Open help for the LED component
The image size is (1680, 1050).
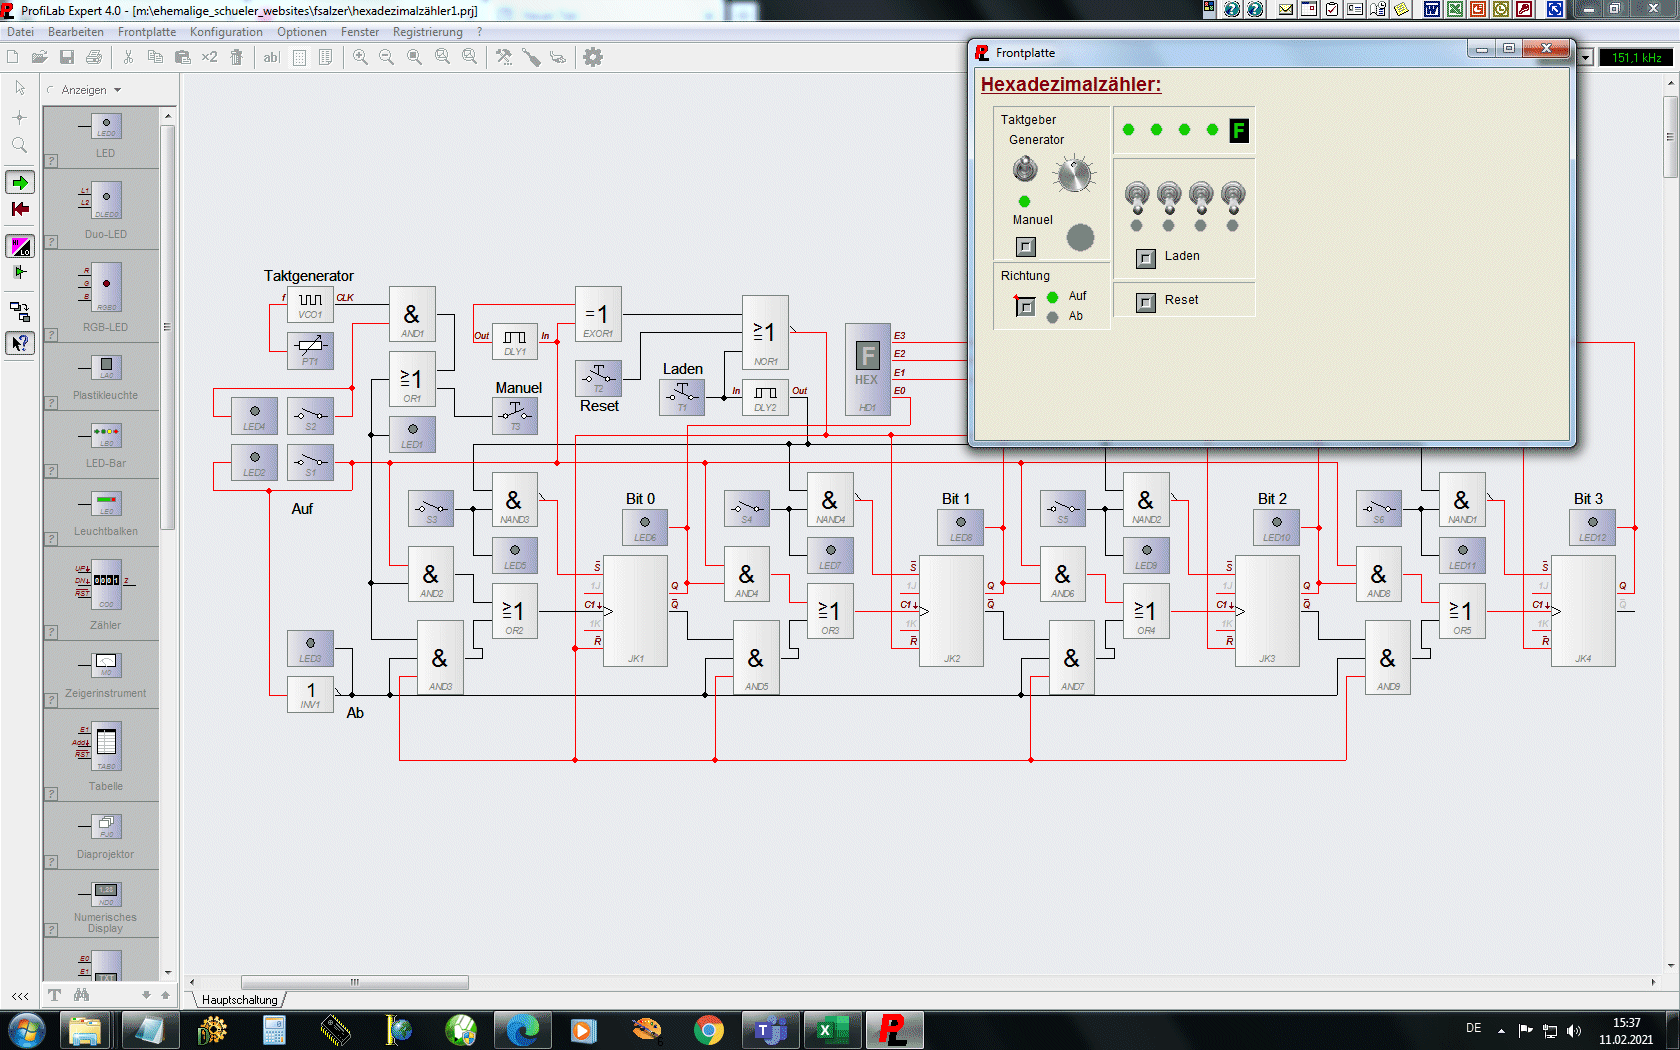pos(51,160)
